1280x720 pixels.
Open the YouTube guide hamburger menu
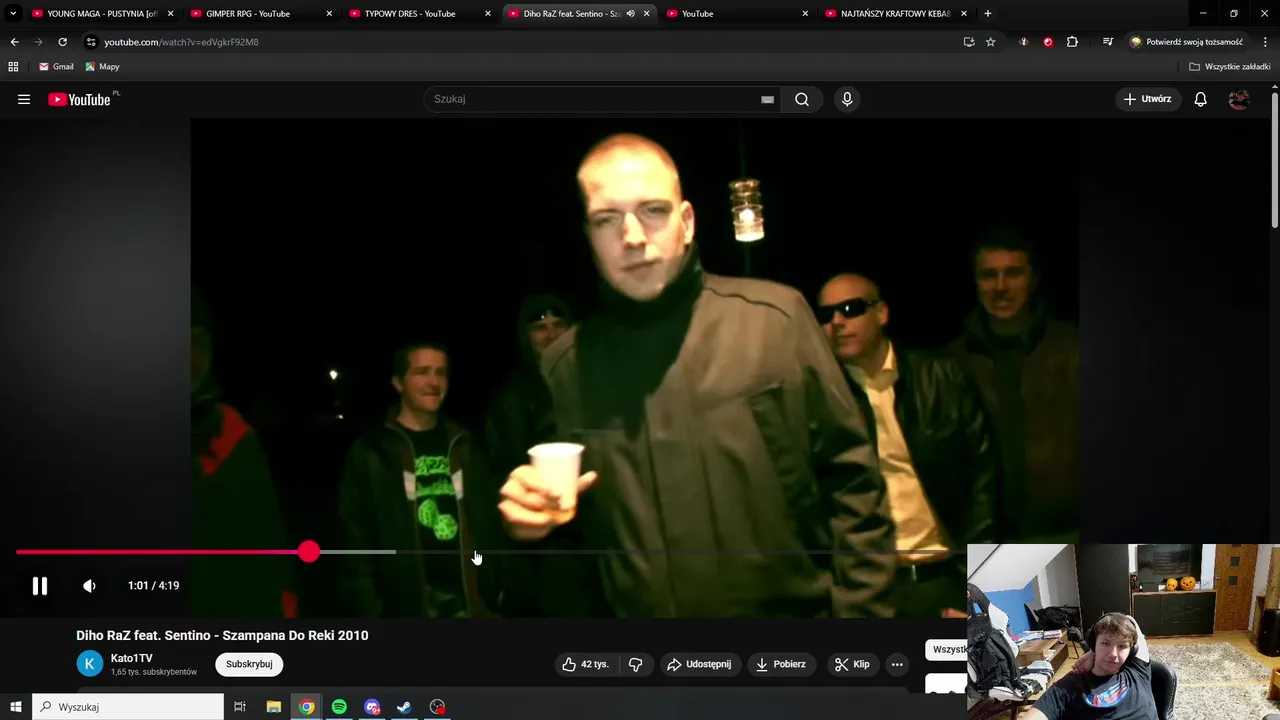pyautogui.click(x=24, y=99)
